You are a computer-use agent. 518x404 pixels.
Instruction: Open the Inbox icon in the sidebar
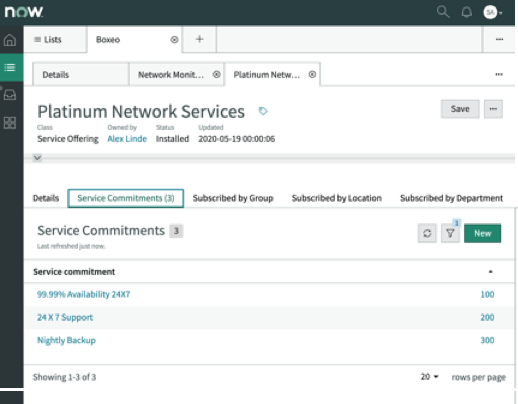pos(10,95)
